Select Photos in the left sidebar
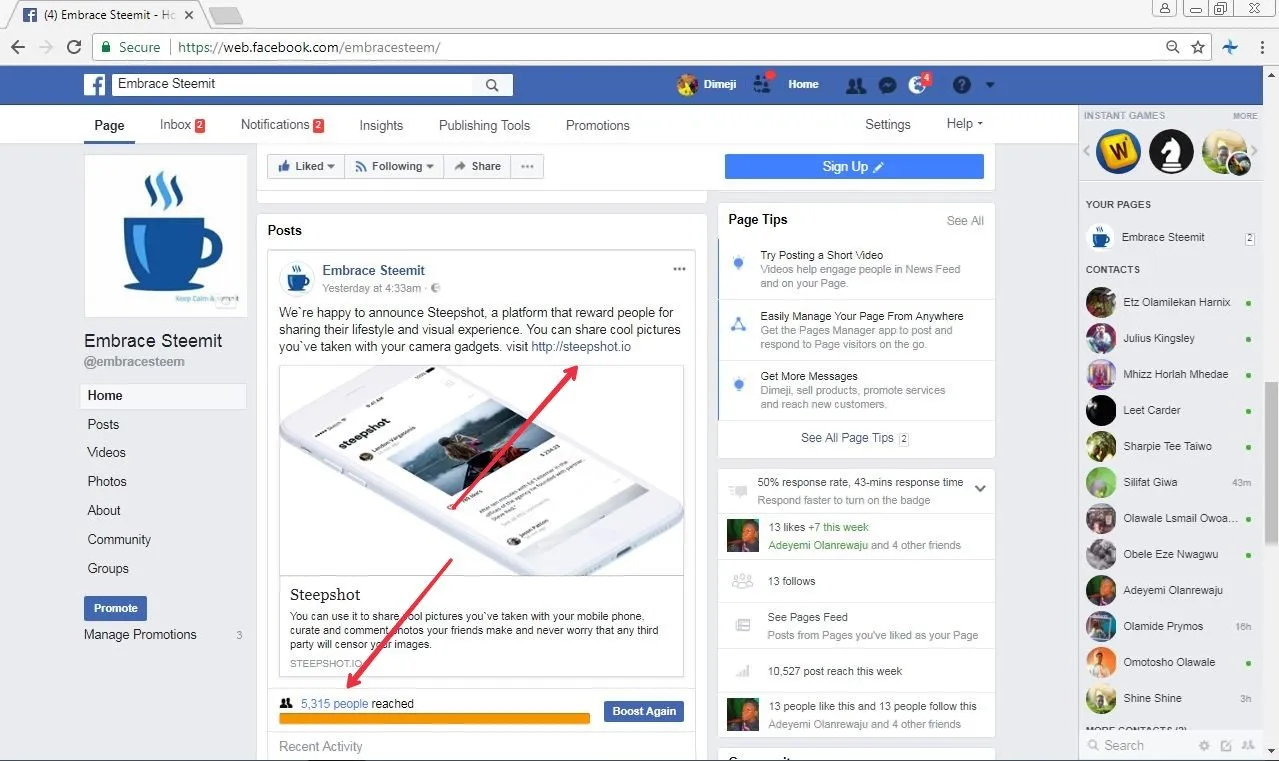1279x761 pixels. [x=107, y=482]
